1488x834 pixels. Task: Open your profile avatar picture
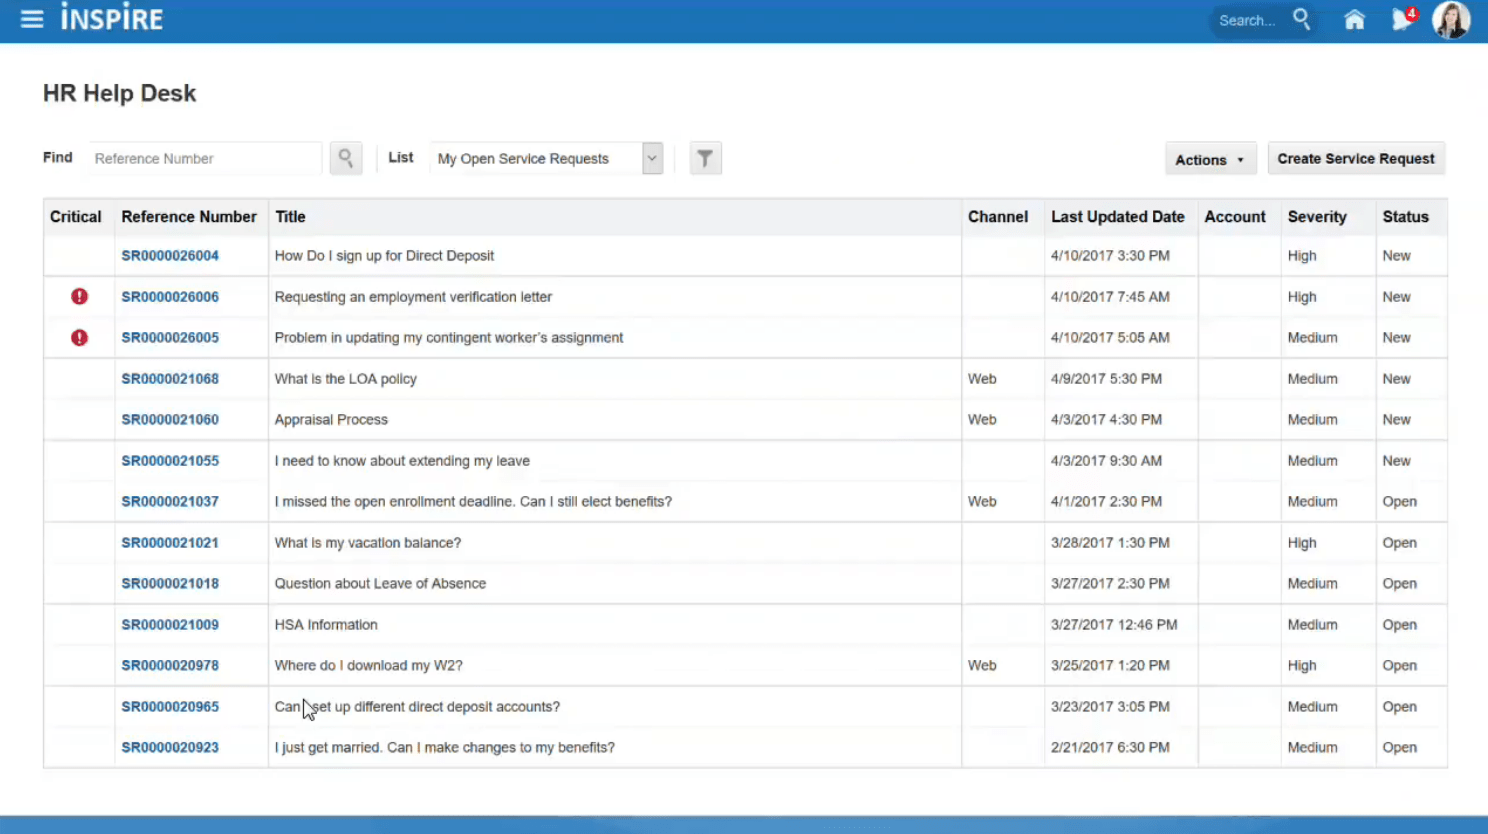[1451, 19]
